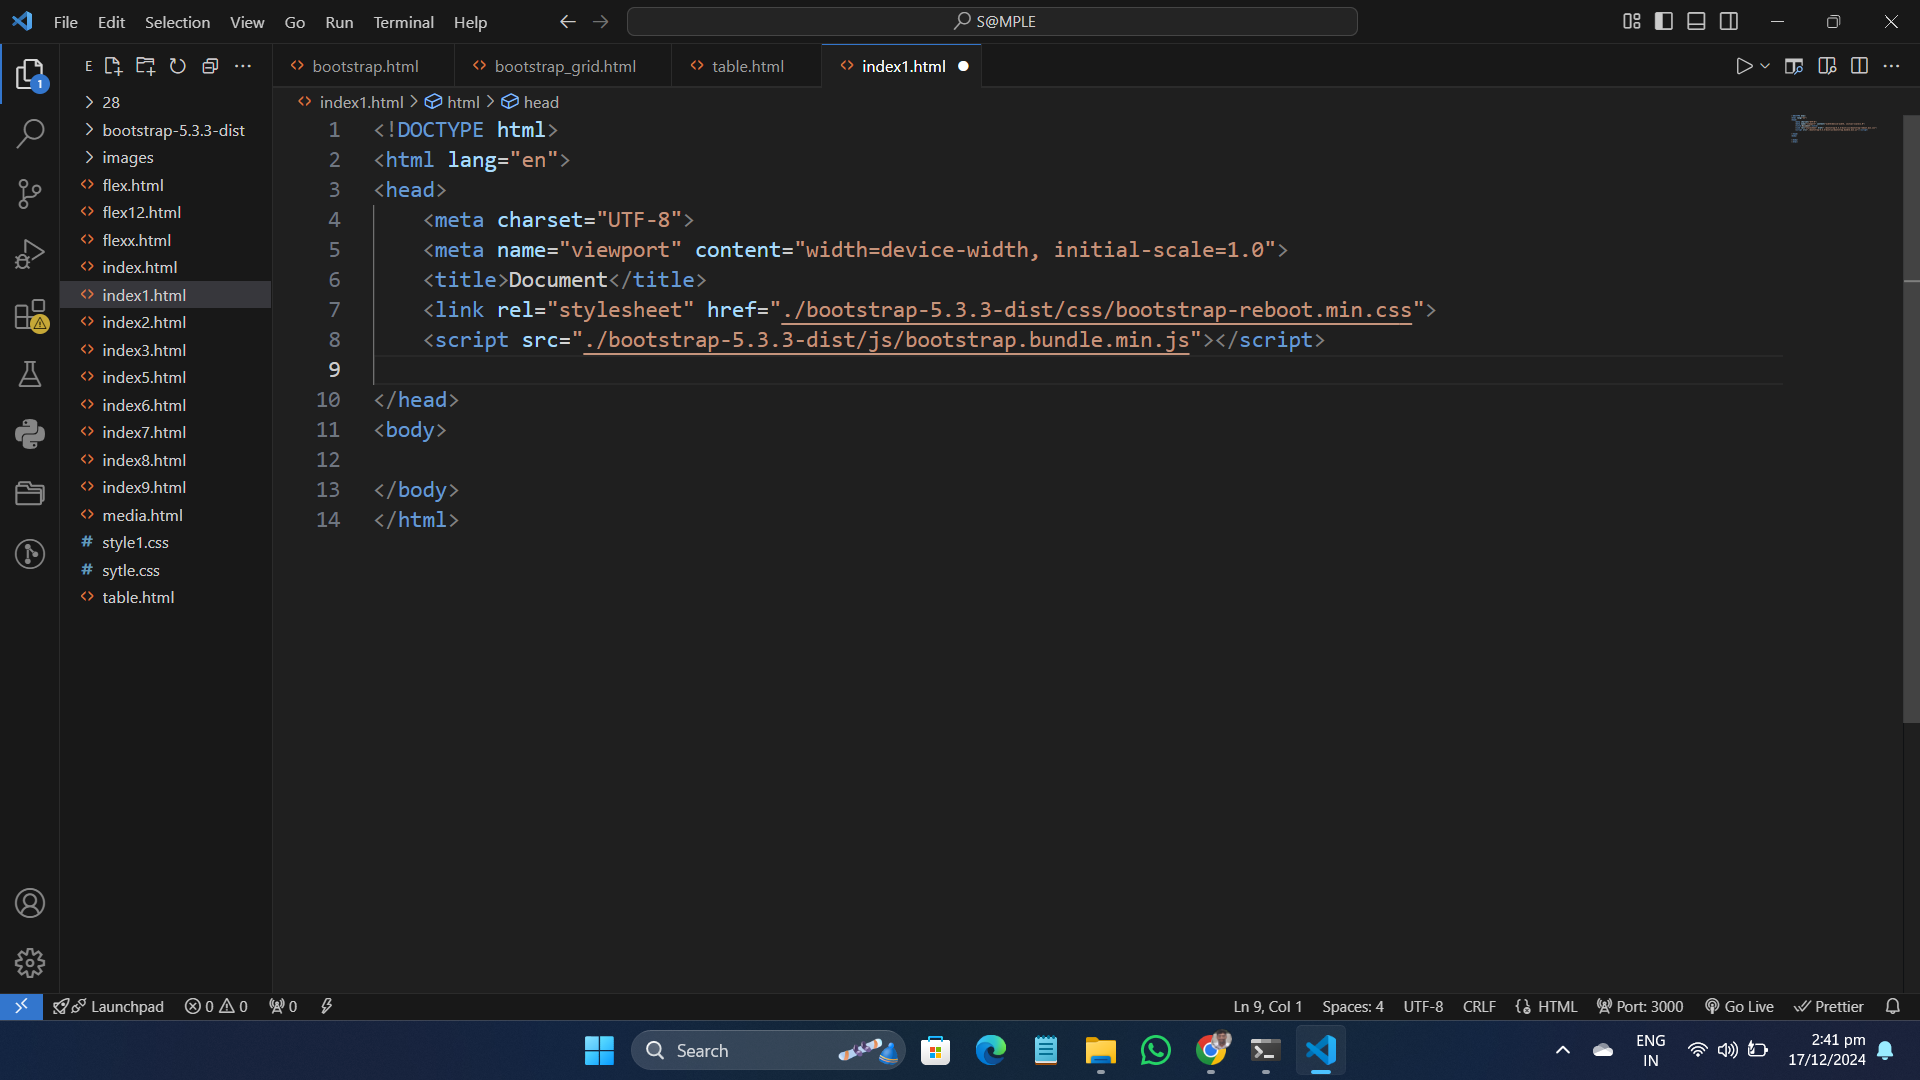Expand the bootstrap-5.3.3-dist folder
1920x1080 pixels.
pyautogui.click(x=173, y=130)
